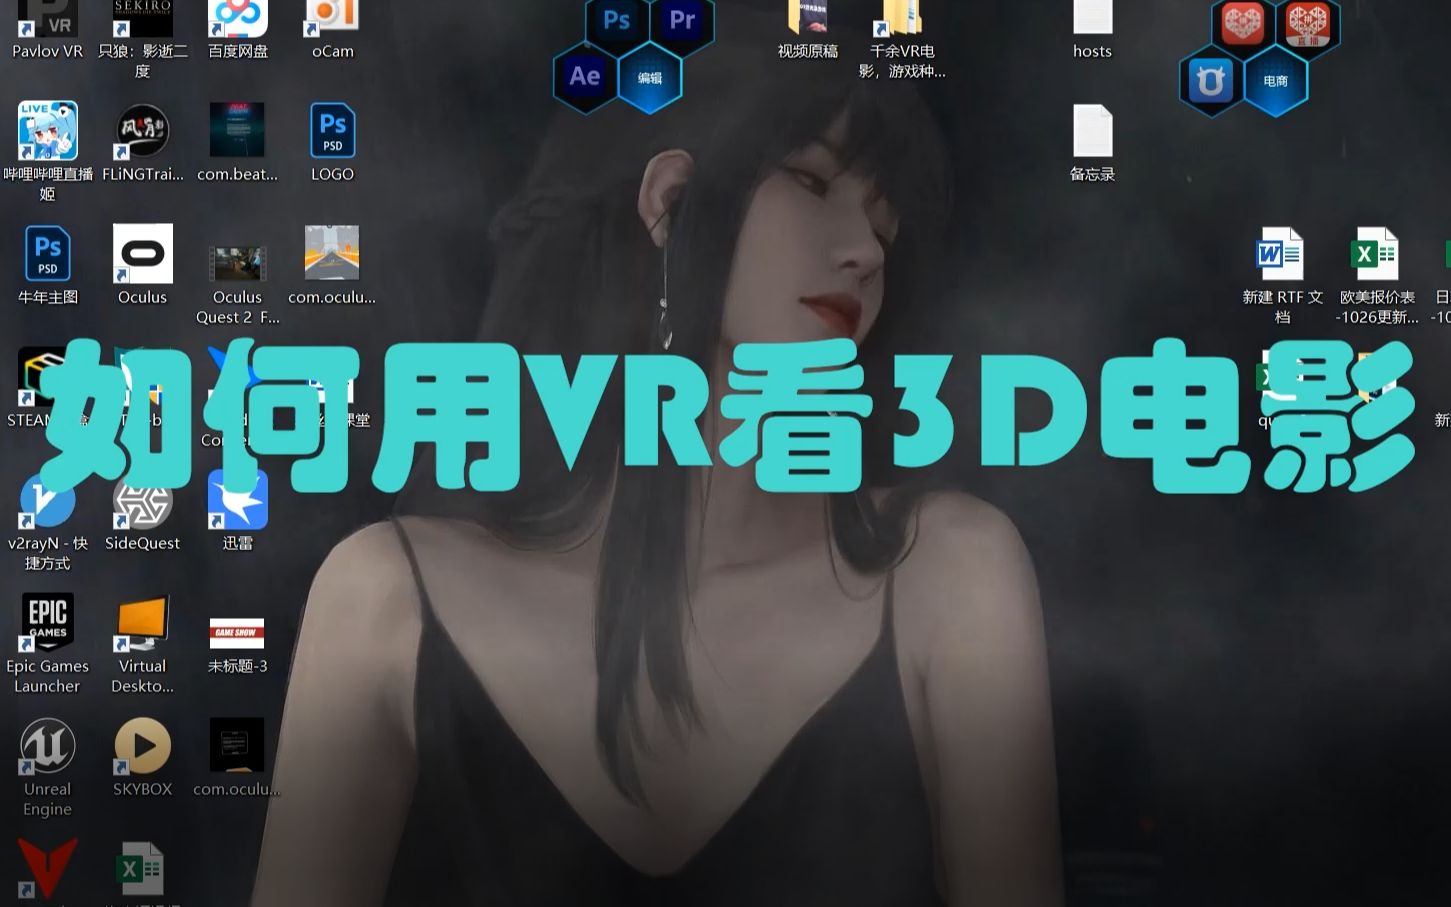Select the com.oculu... image beside Oculus Quest 2
This screenshot has width=1451, height=907.
tap(332, 254)
